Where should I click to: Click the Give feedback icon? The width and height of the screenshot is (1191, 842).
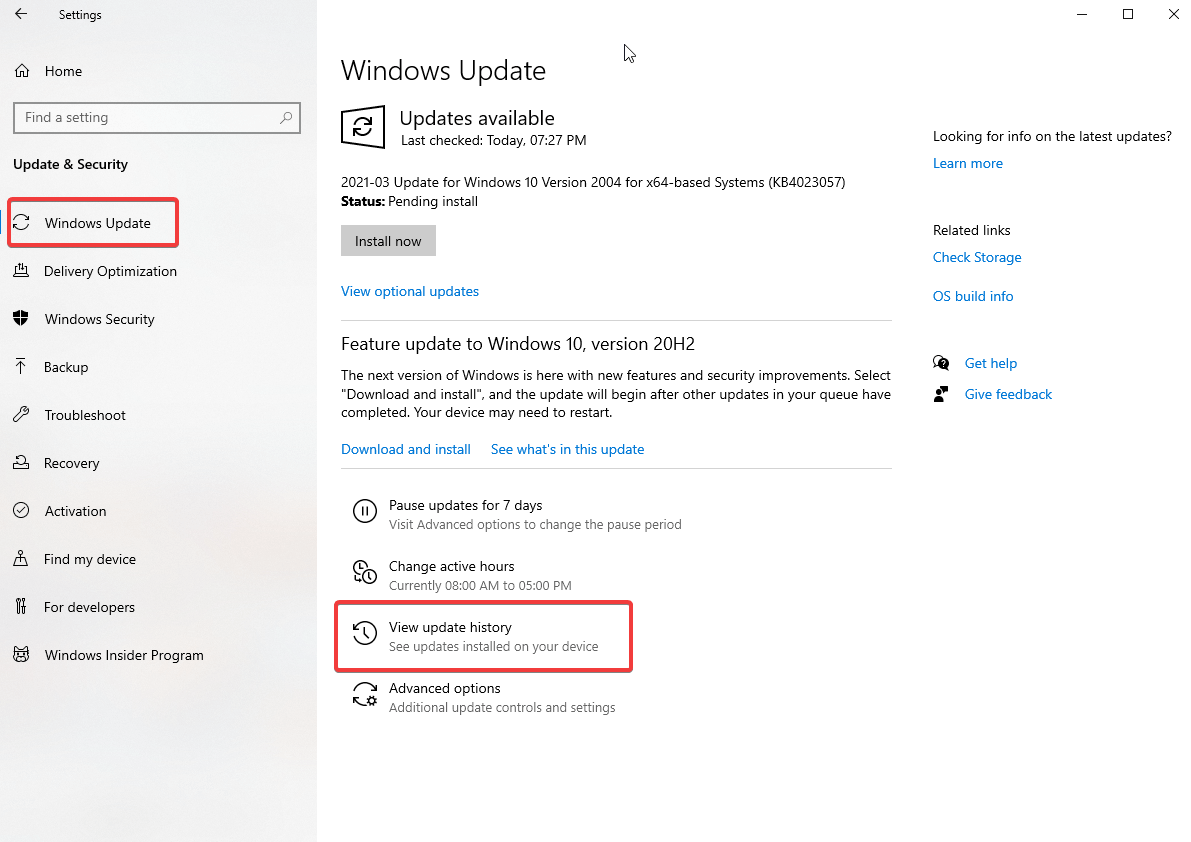(x=941, y=394)
